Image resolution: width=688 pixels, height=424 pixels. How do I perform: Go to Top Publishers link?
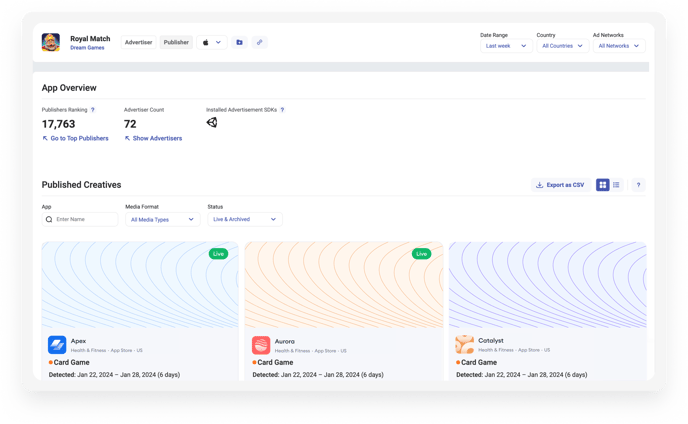pyautogui.click(x=75, y=138)
